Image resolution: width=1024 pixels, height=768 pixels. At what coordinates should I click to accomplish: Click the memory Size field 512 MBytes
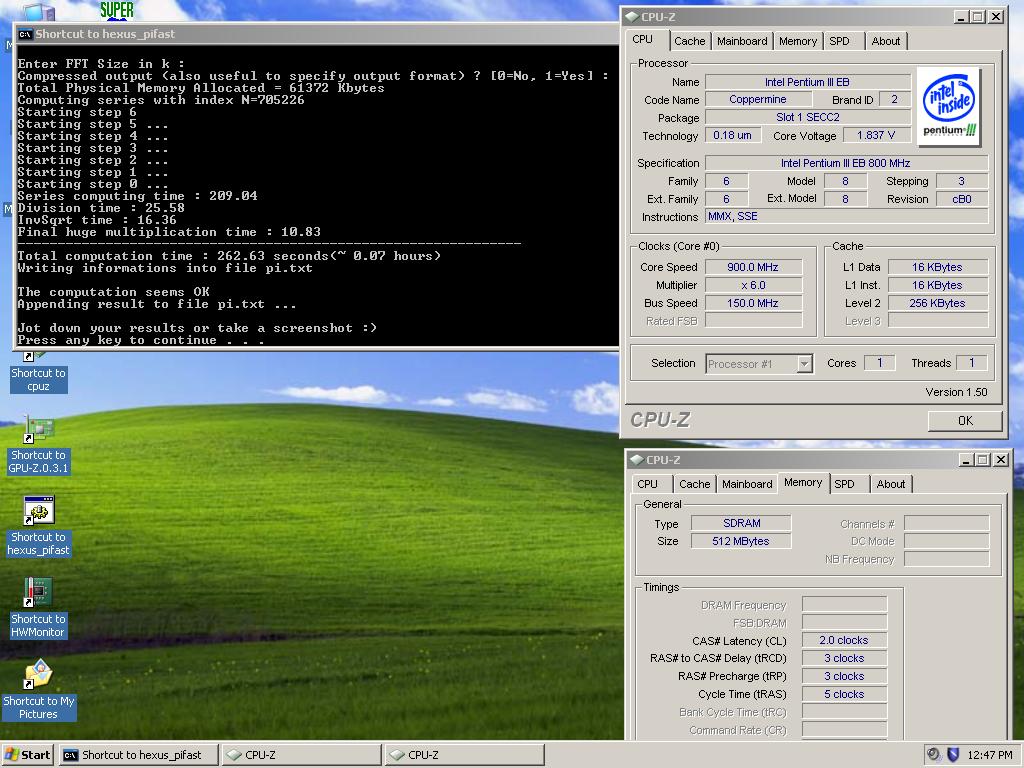point(741,541)
